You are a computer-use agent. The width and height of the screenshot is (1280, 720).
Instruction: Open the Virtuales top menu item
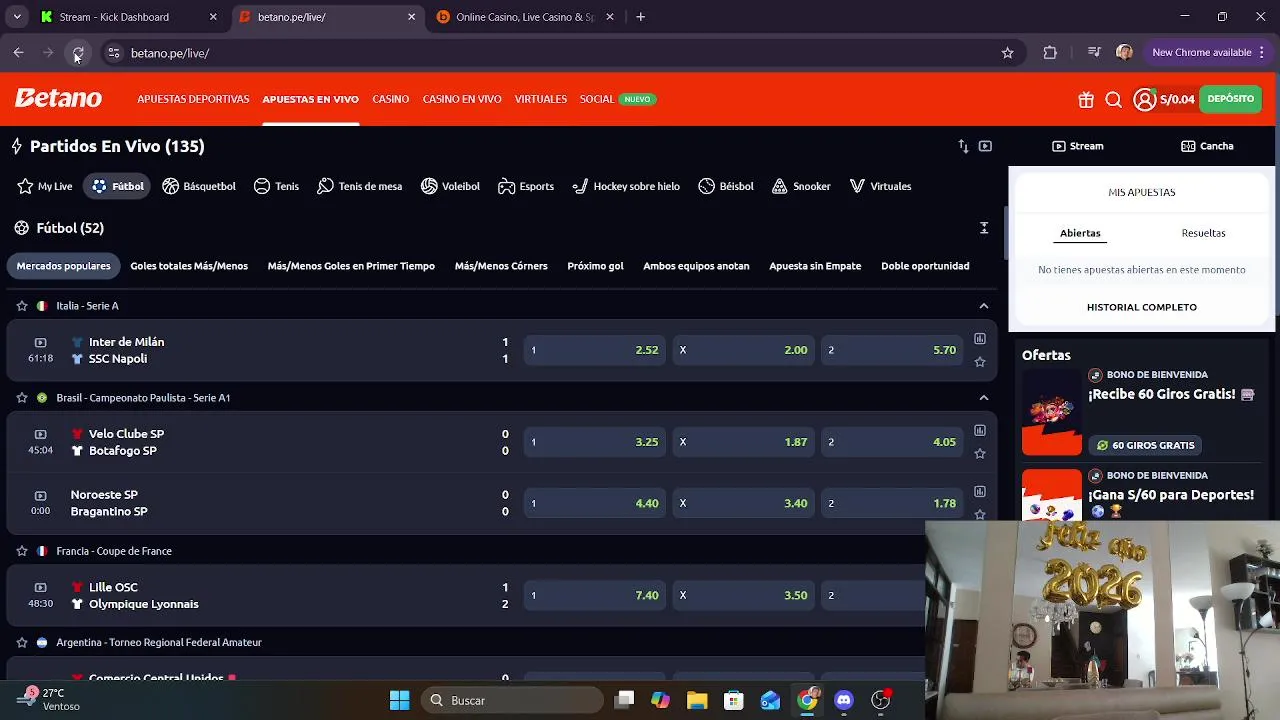pyautogui.click(x=541, y=99)
